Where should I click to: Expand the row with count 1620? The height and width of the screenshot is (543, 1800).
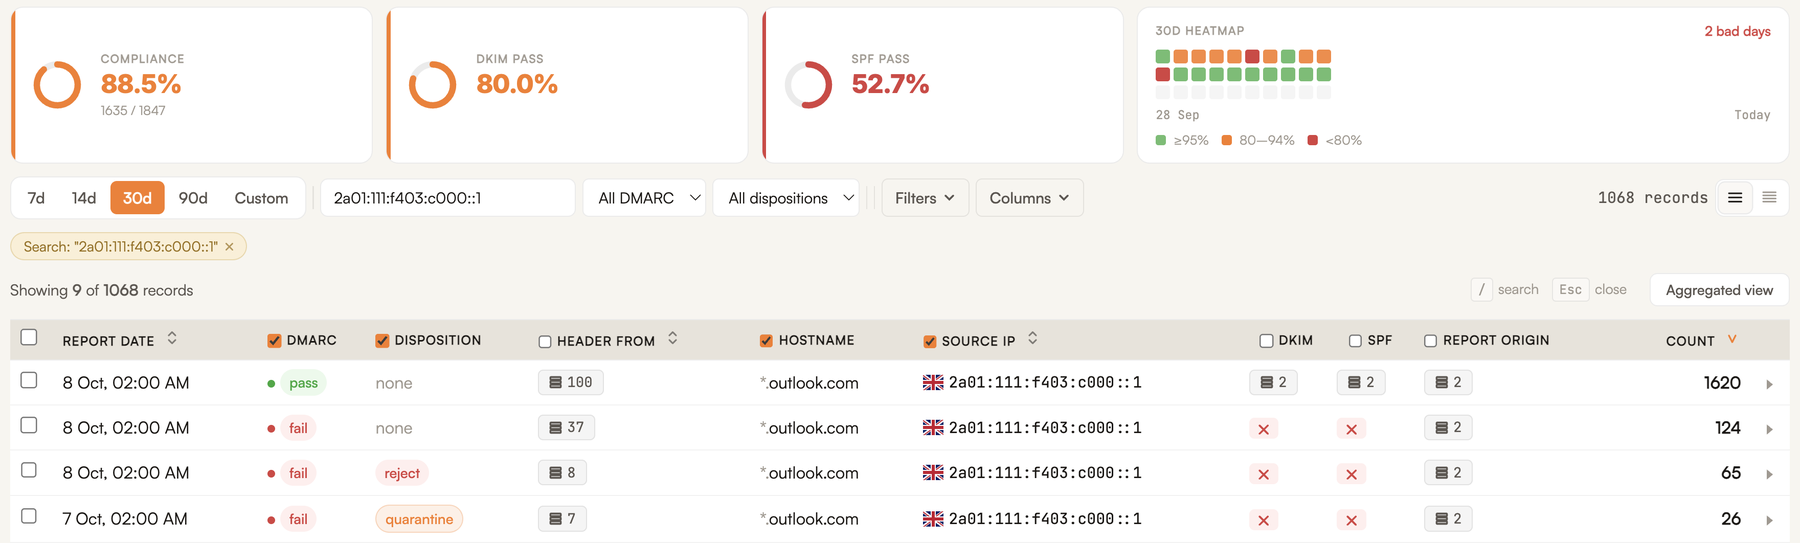[1769, 384]
